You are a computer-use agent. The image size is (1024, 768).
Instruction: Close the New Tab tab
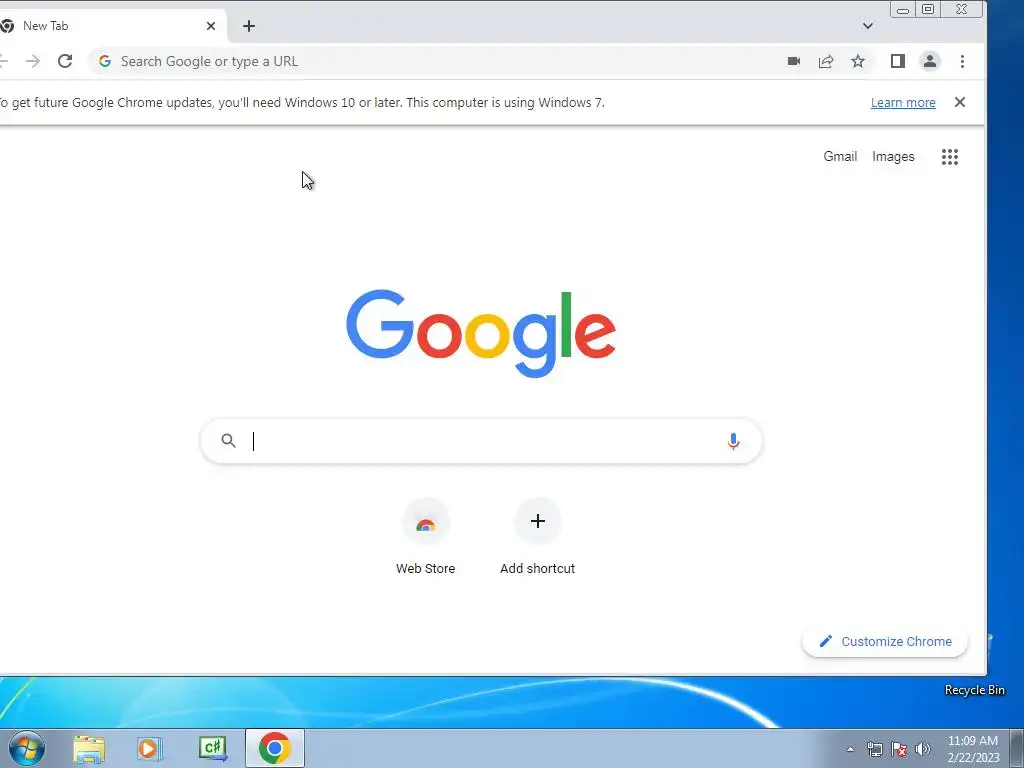pos(211,26)
